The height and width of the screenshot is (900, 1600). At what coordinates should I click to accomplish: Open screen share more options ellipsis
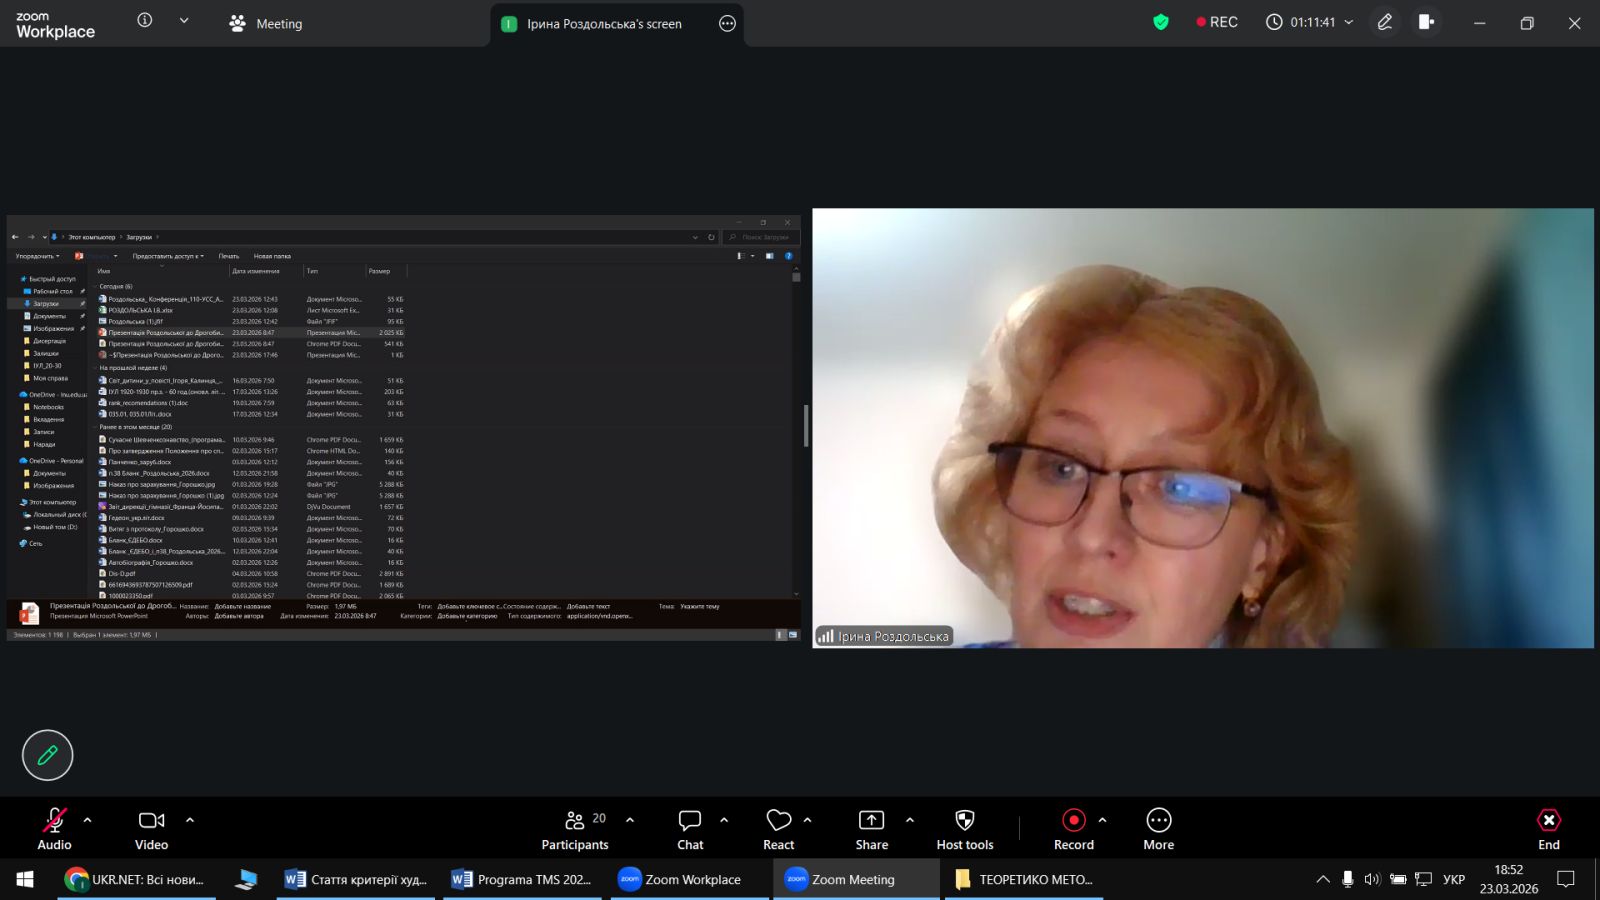727,24
